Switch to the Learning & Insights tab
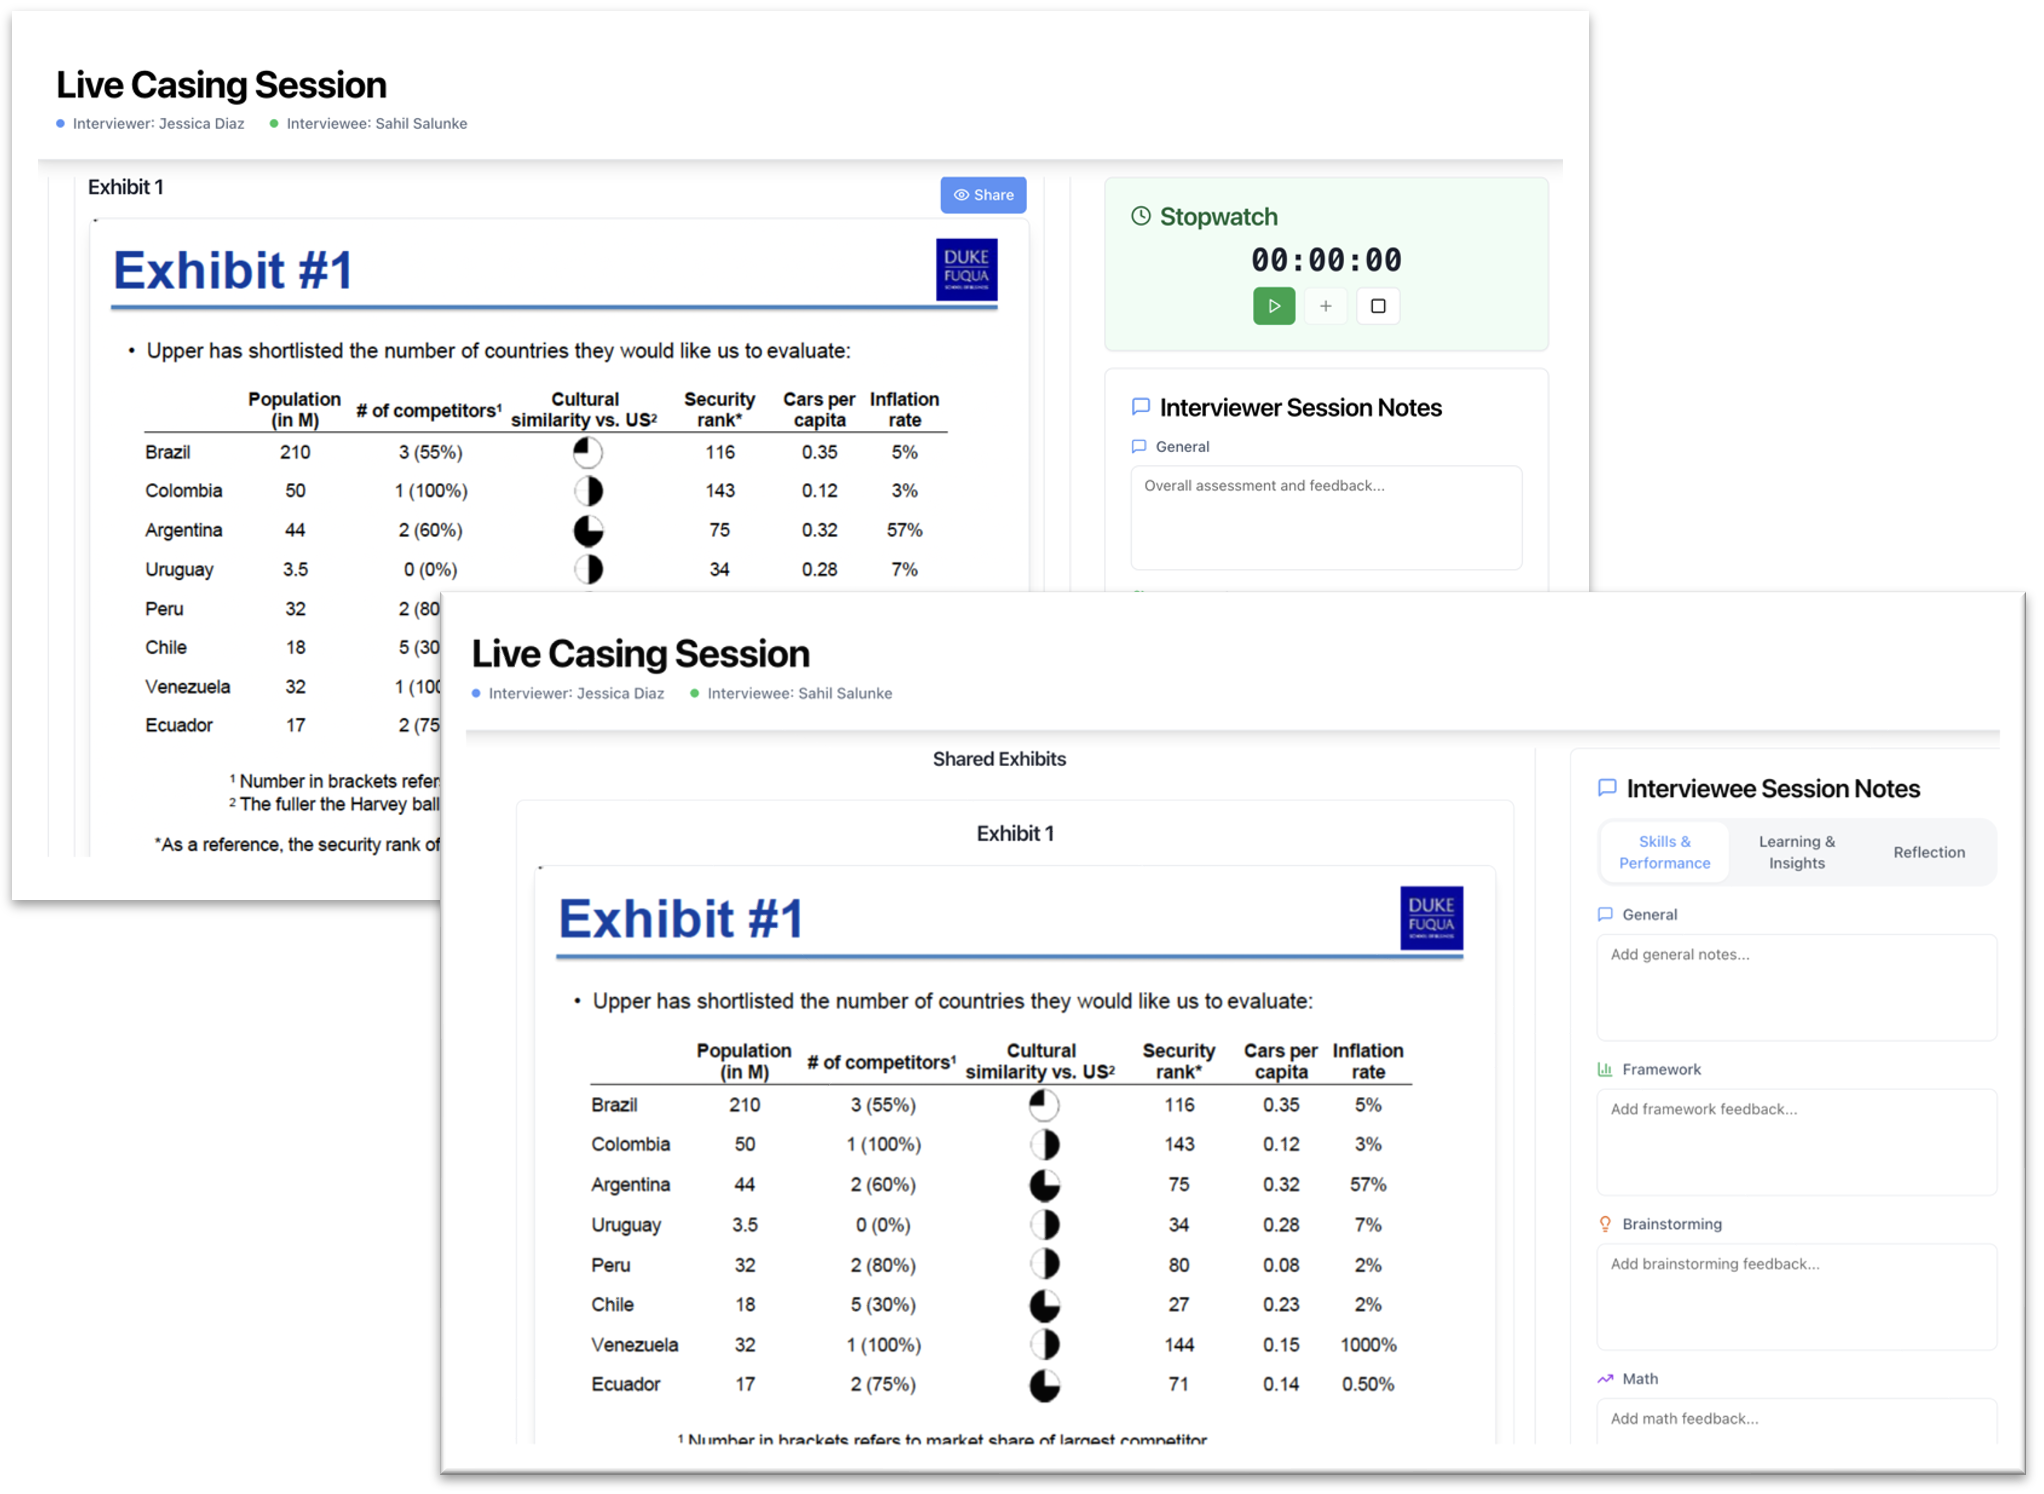 1796,852
